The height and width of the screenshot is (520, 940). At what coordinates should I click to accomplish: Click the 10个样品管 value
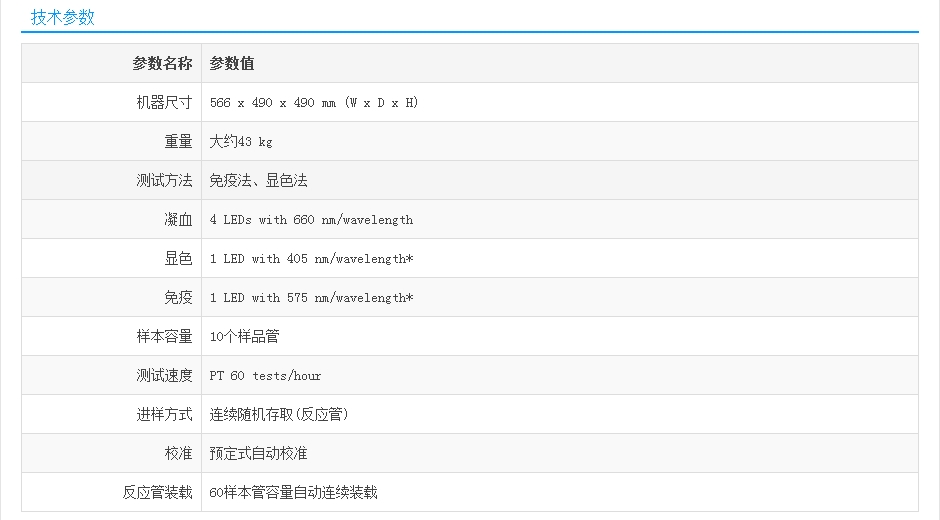click(x=244, y=337)
